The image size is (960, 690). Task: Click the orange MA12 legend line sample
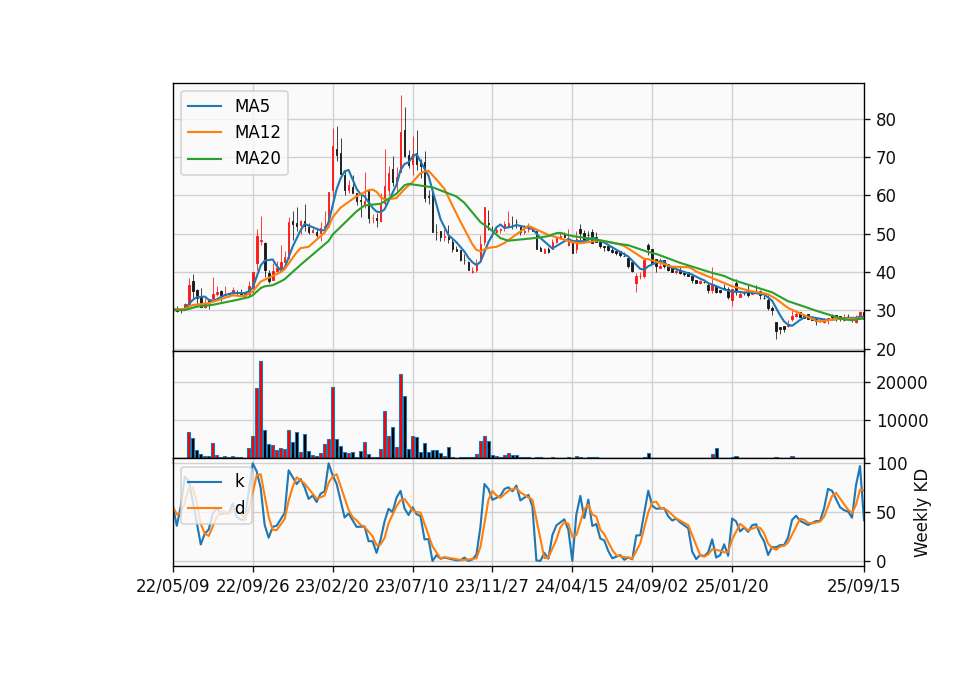click(x=205, y=132)
